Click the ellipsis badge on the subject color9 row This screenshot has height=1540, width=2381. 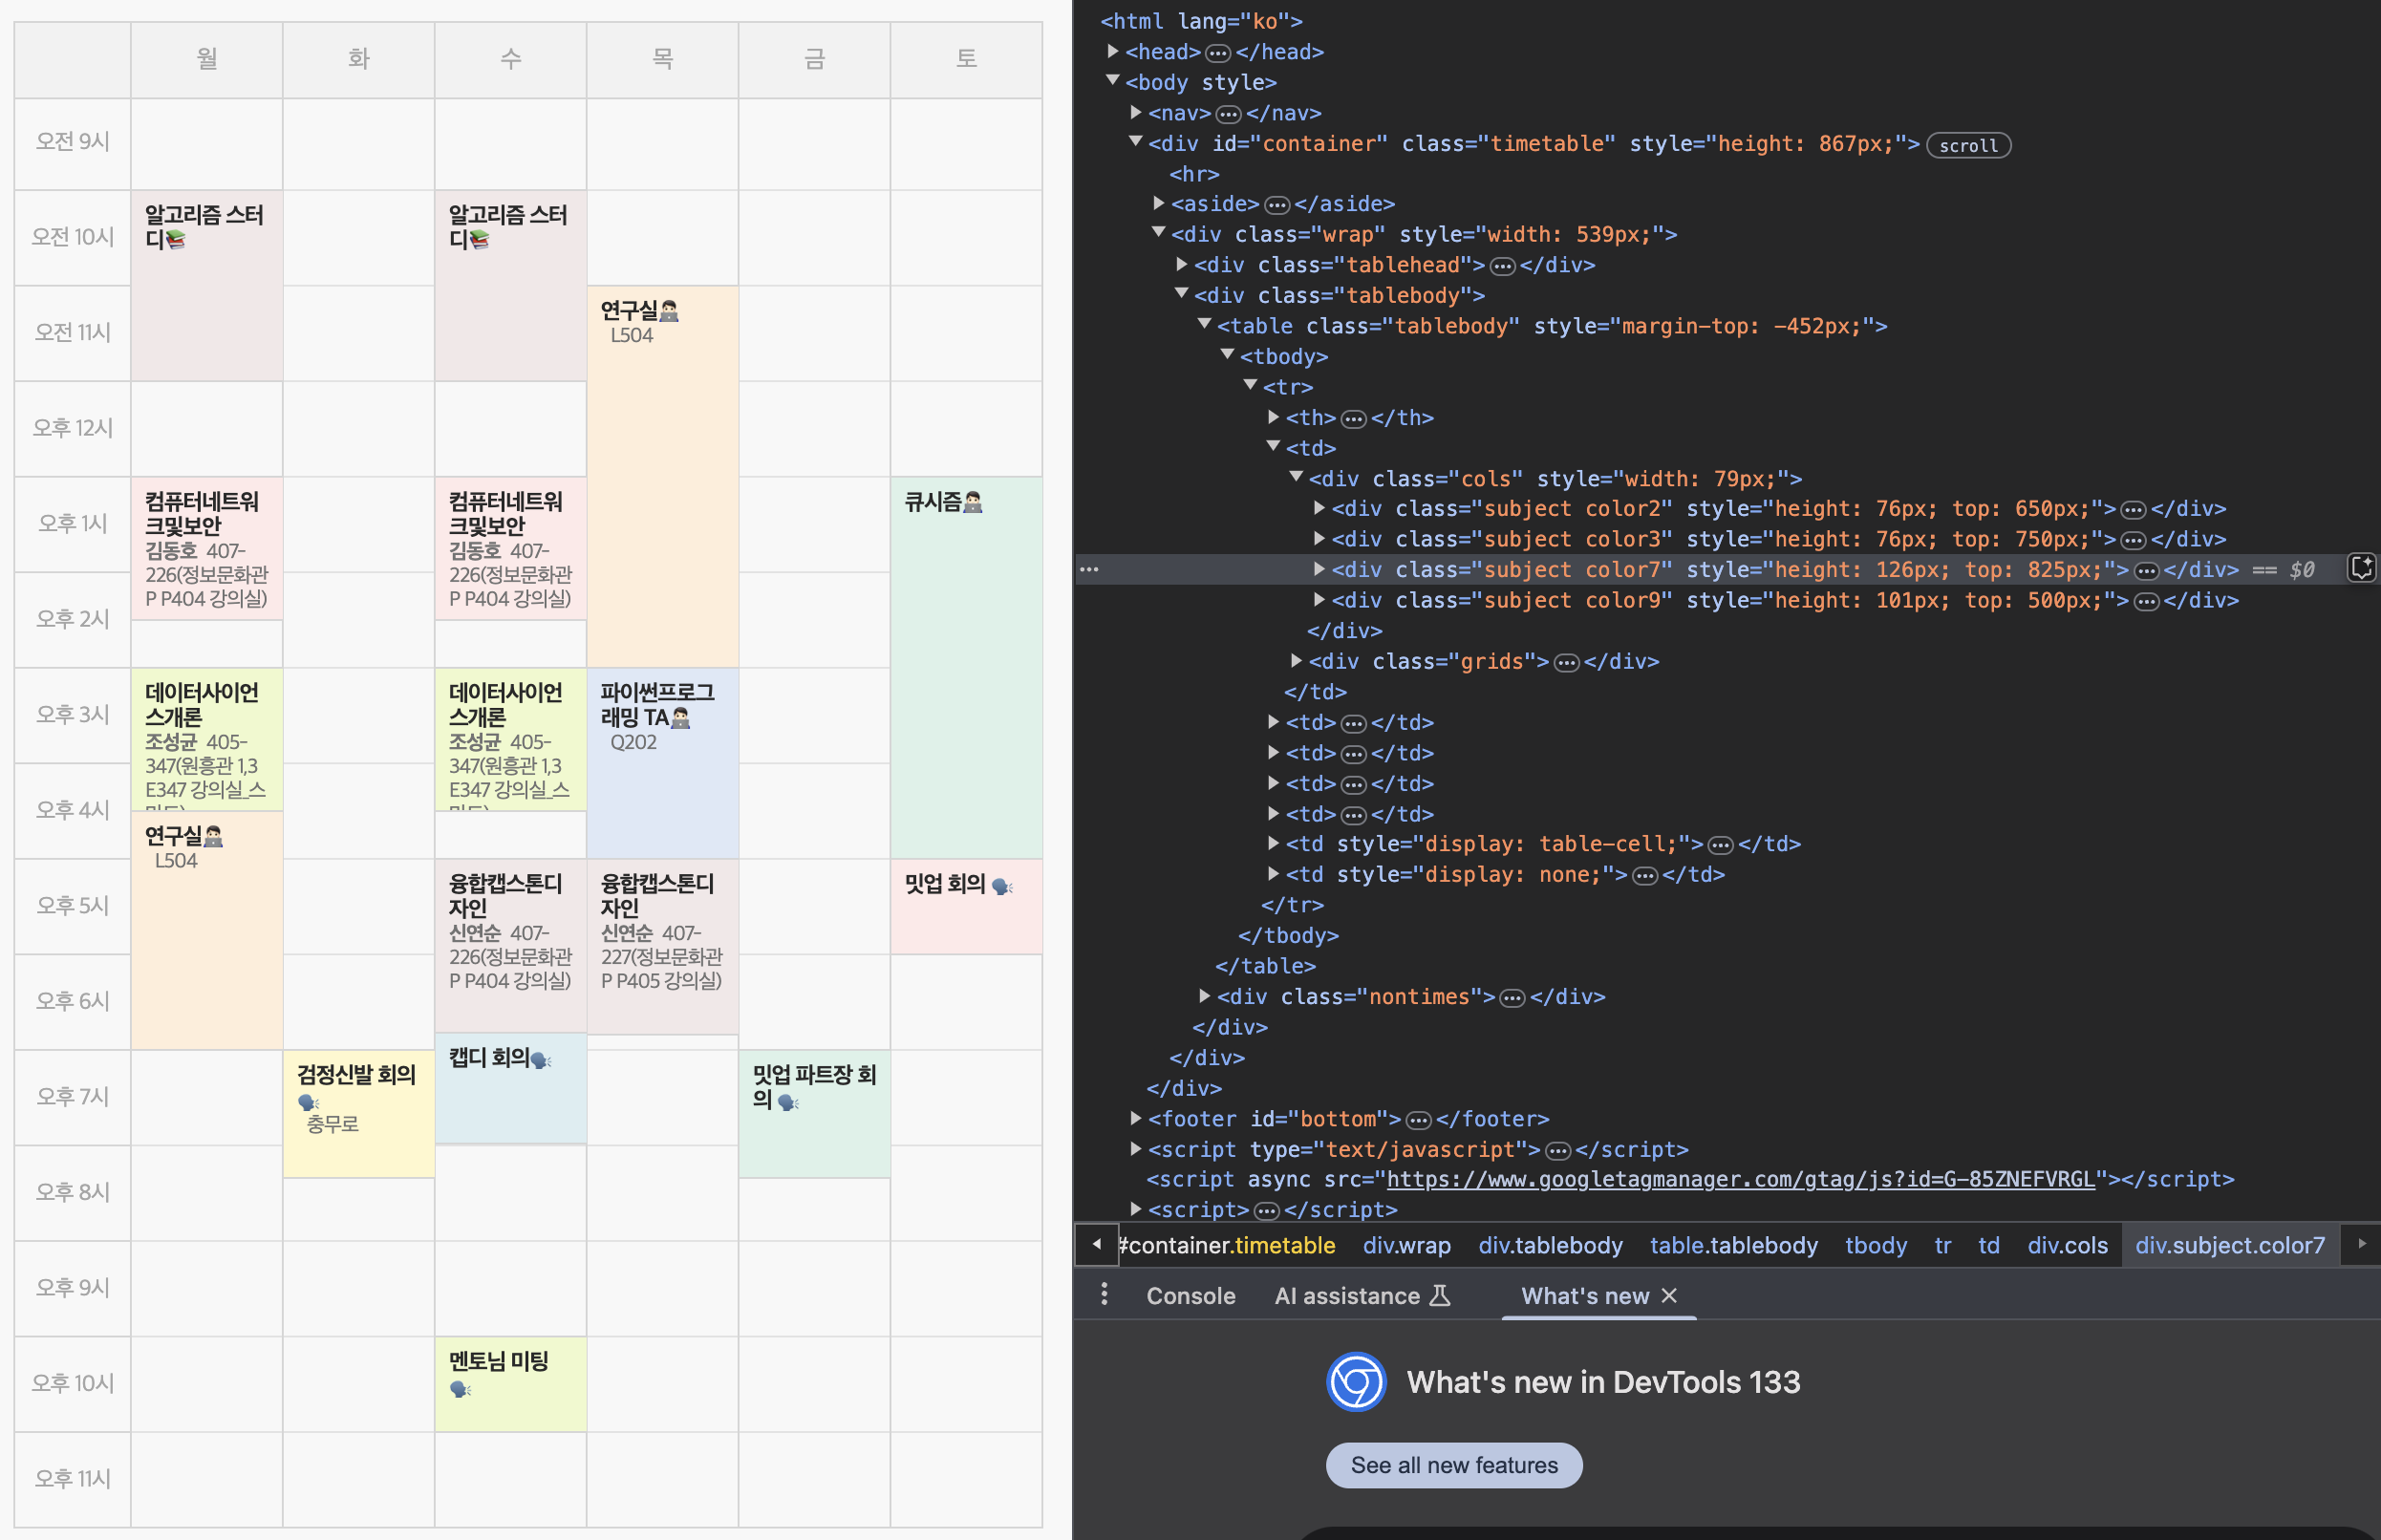point(2146,601)
